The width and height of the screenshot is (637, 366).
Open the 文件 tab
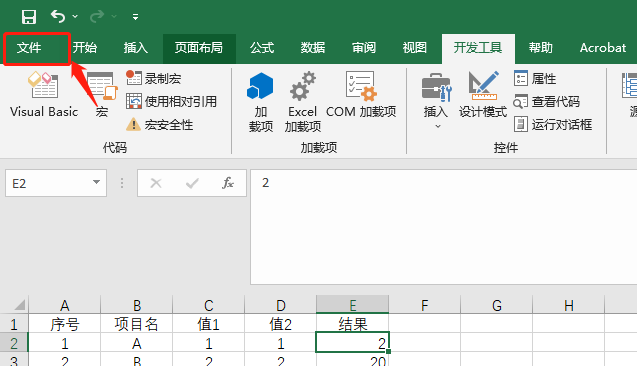(x=29, y=48)
